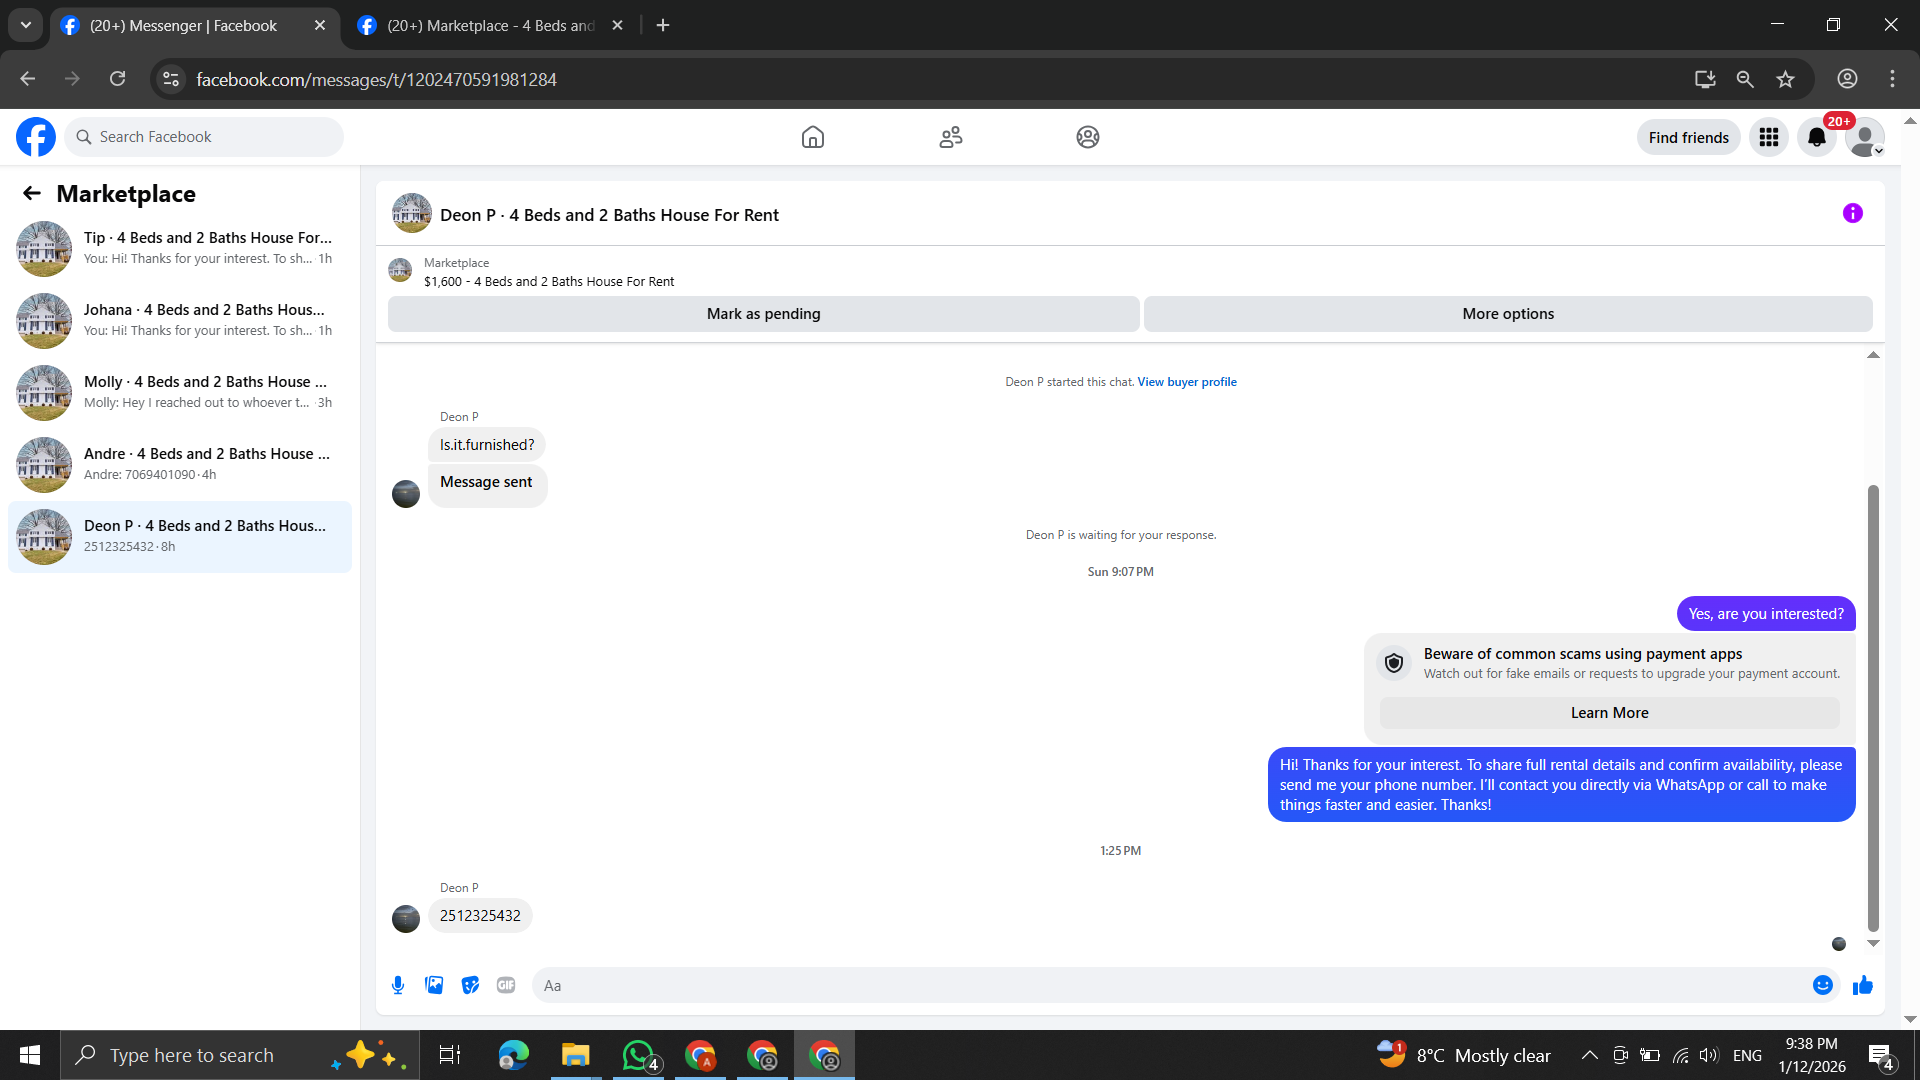This screenshot has width=1920, height=1080.
Task: Send a thumbs-up like
Action: point(1862,985)
